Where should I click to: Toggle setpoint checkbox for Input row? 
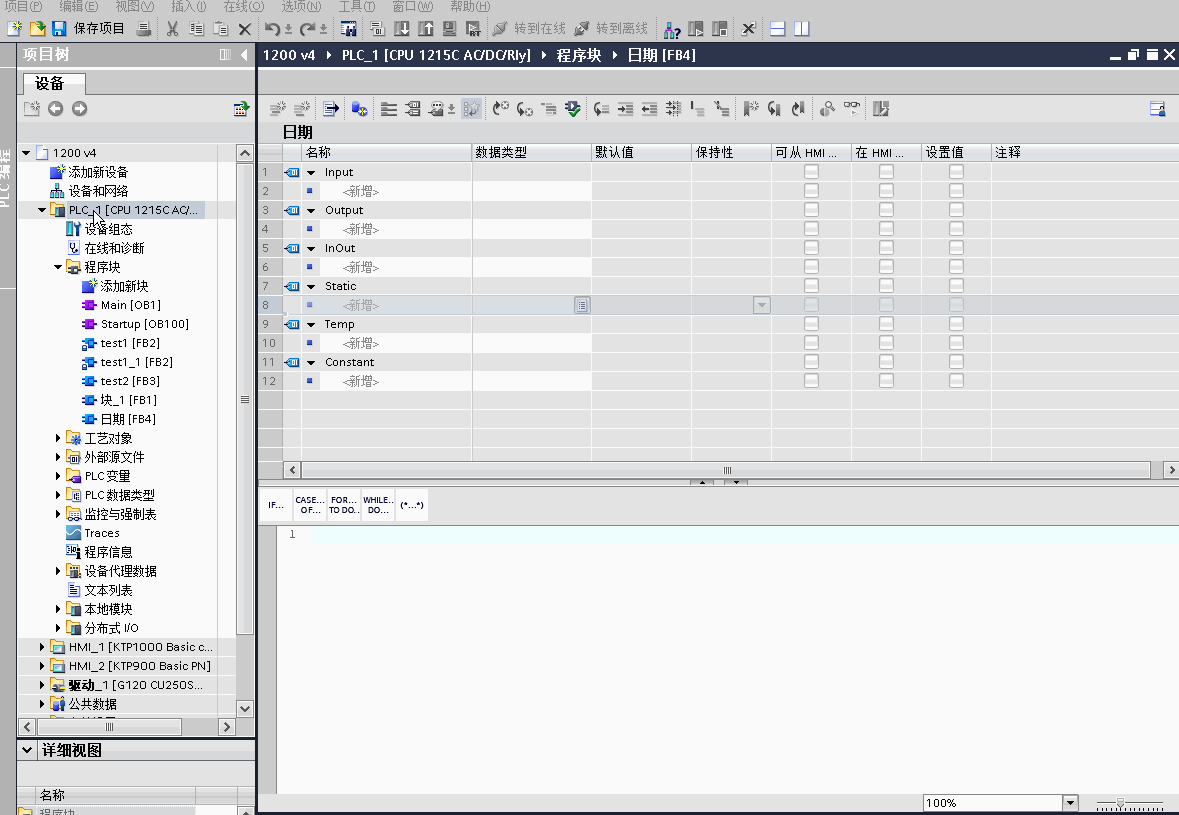click(x=956, y=171)
